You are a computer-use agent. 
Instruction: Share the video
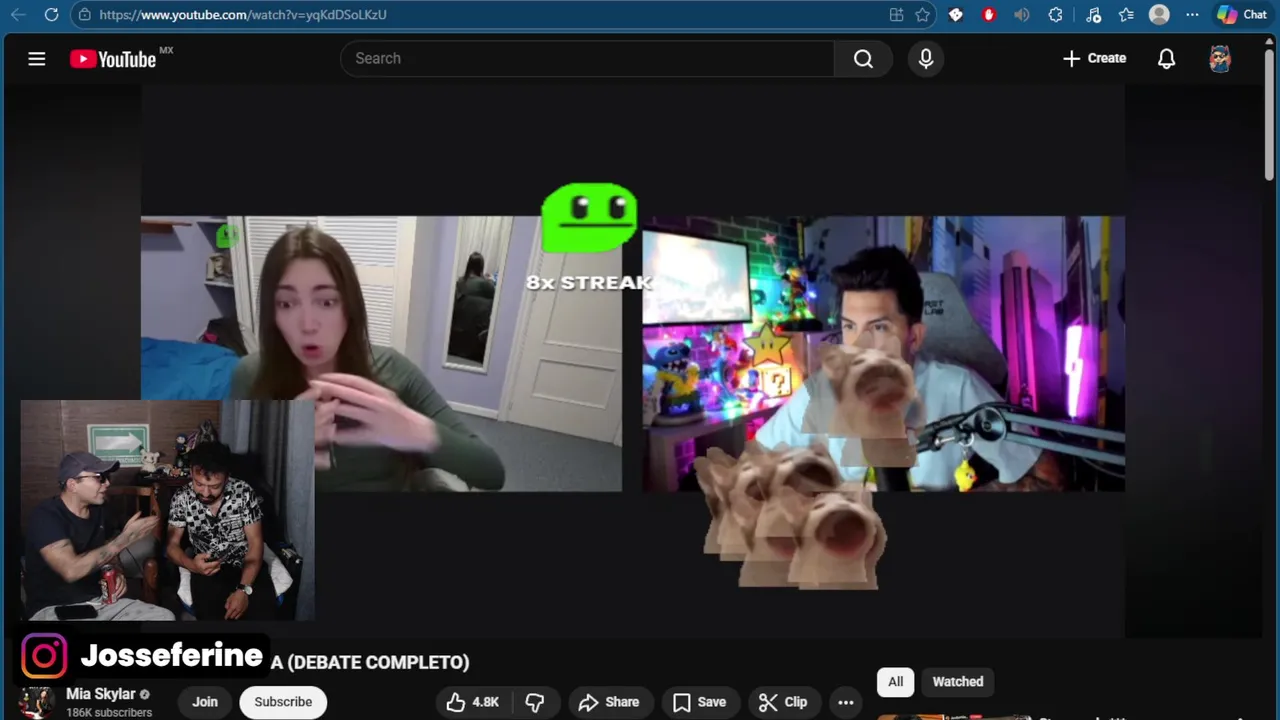(x=609, y=702)
